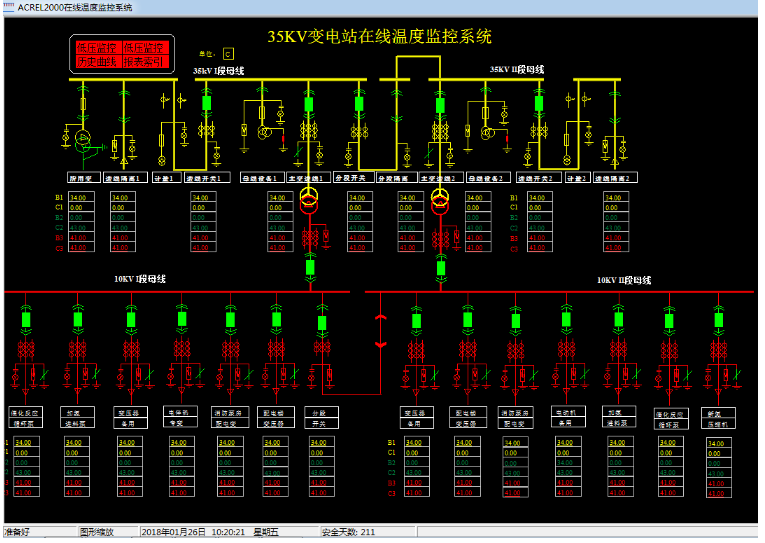Screen dimensions: 765x543
Task: Toggle the green breaker above 进线开关2
Action: tap(539, 103)
